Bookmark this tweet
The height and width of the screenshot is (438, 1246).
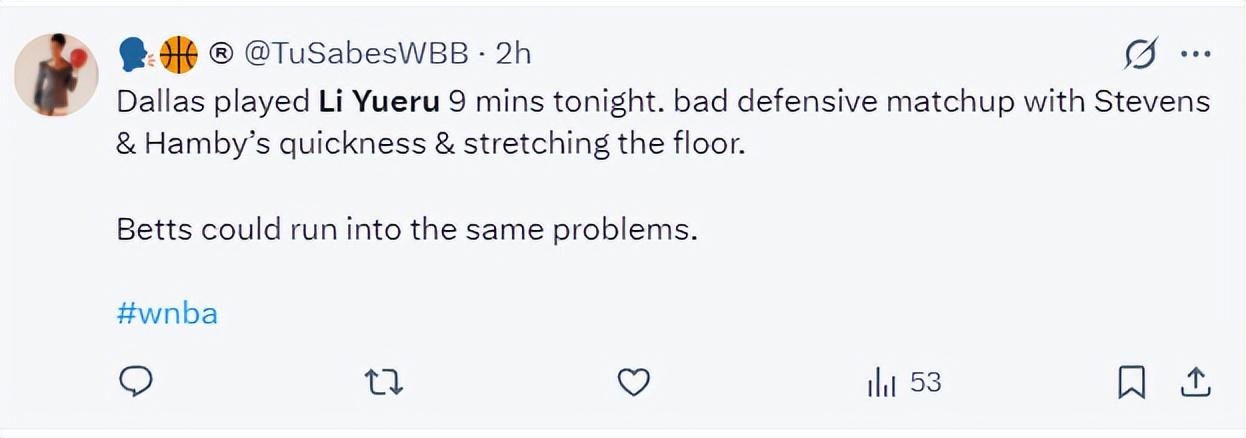tap(1131, 381)
